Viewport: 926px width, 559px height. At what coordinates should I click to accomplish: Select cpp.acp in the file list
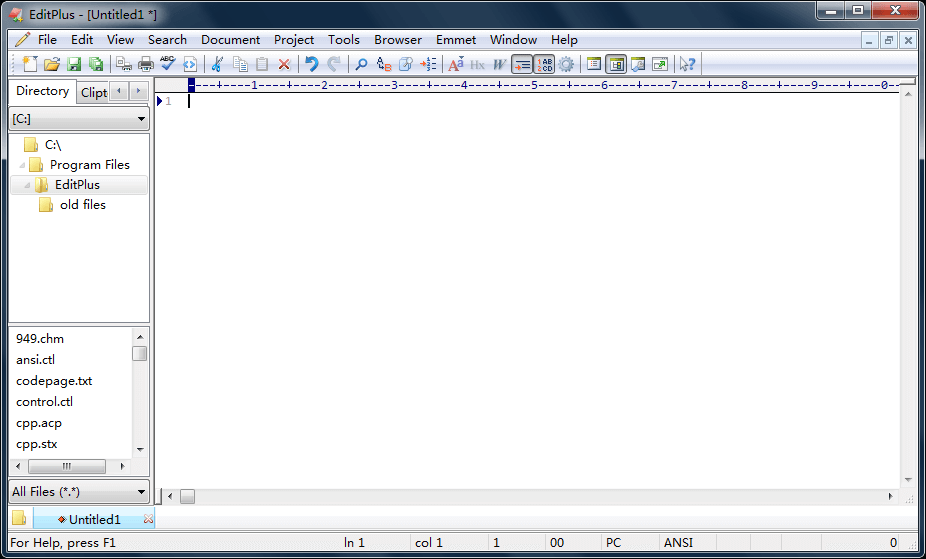[x=39, y=423]
